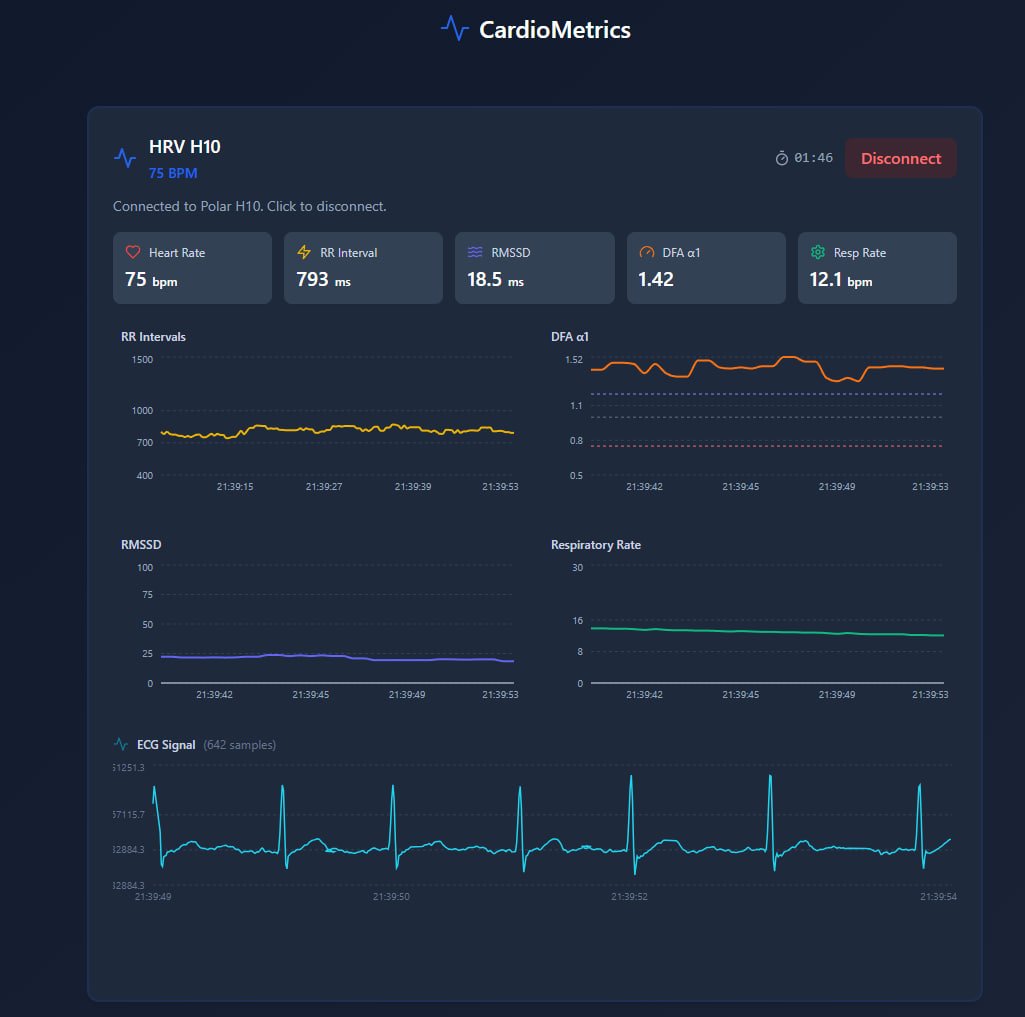Click 'Connected to Polar H10' status message
1025x1017 pixels.
[250, 207]
